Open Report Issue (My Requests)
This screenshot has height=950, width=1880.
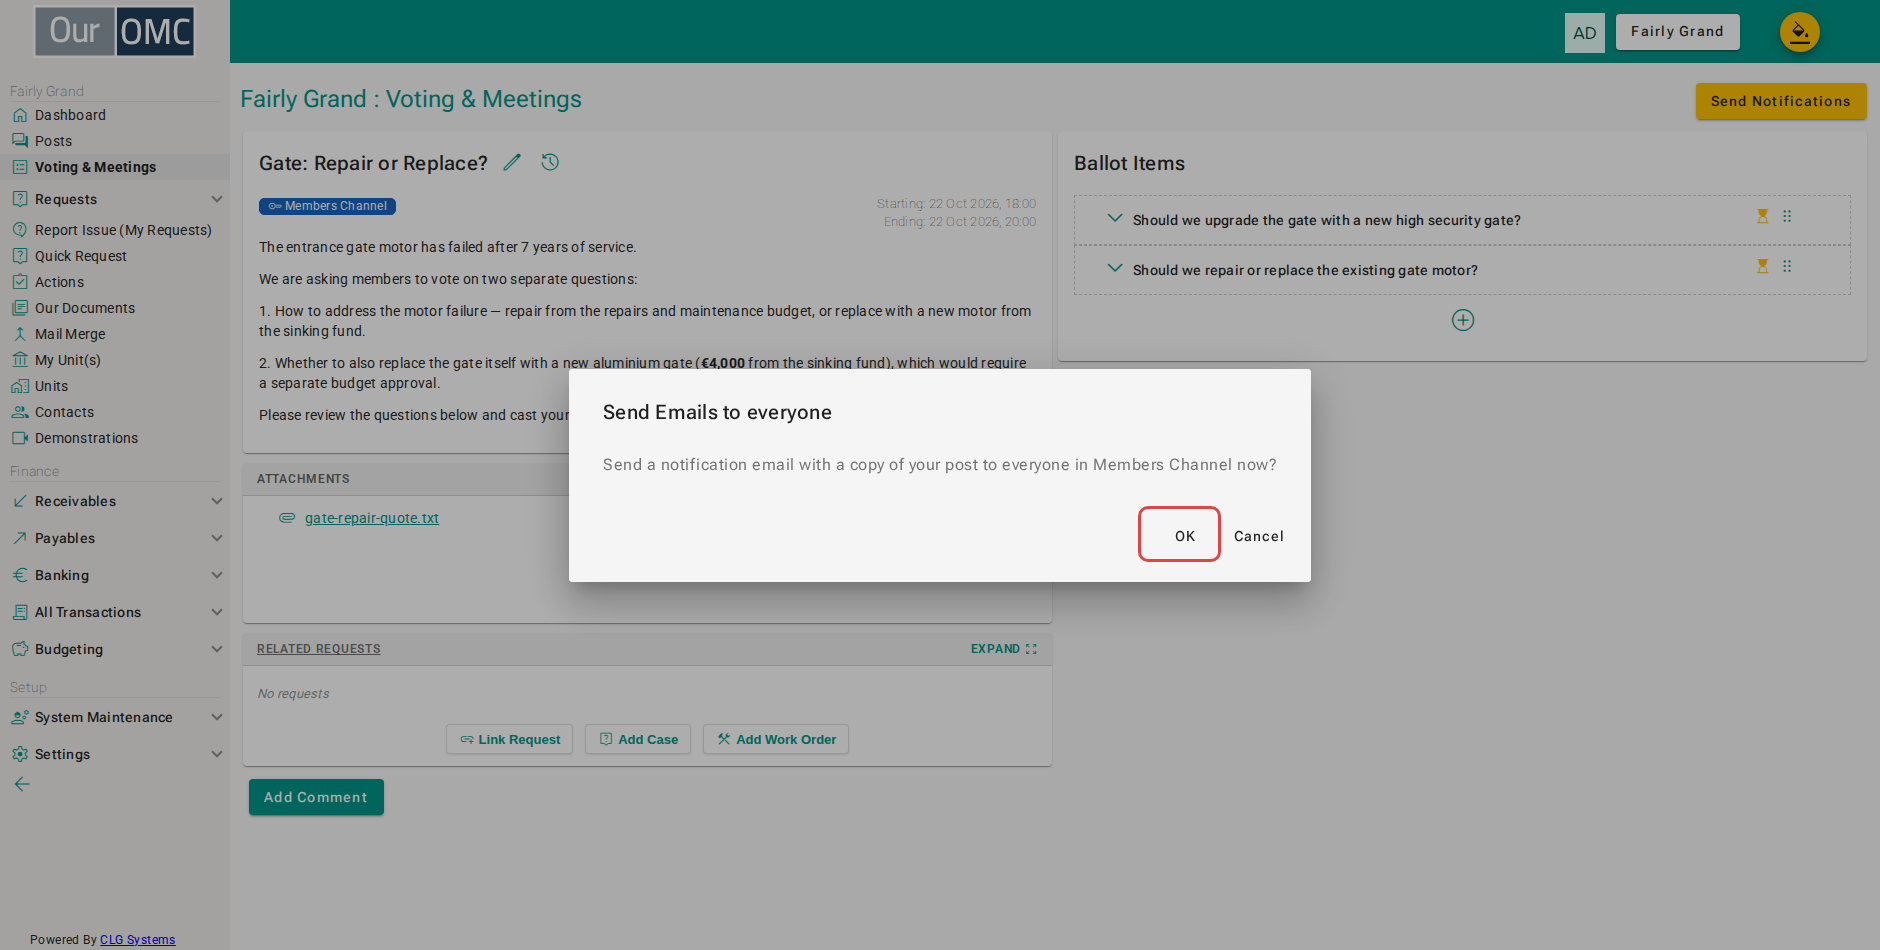click(x=123, y=230)
